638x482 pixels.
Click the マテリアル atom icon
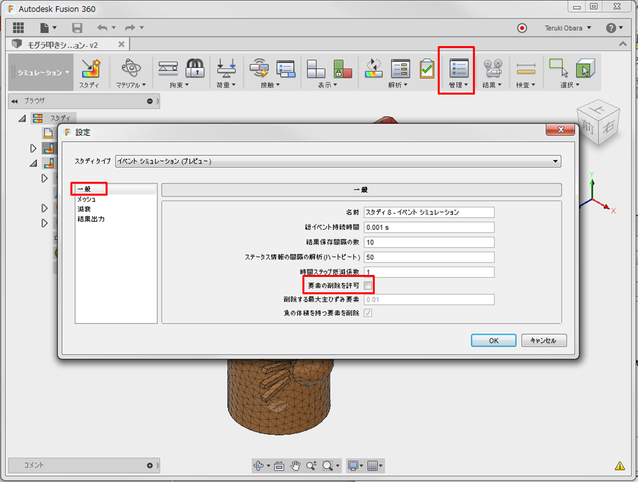tap(131, 68)
